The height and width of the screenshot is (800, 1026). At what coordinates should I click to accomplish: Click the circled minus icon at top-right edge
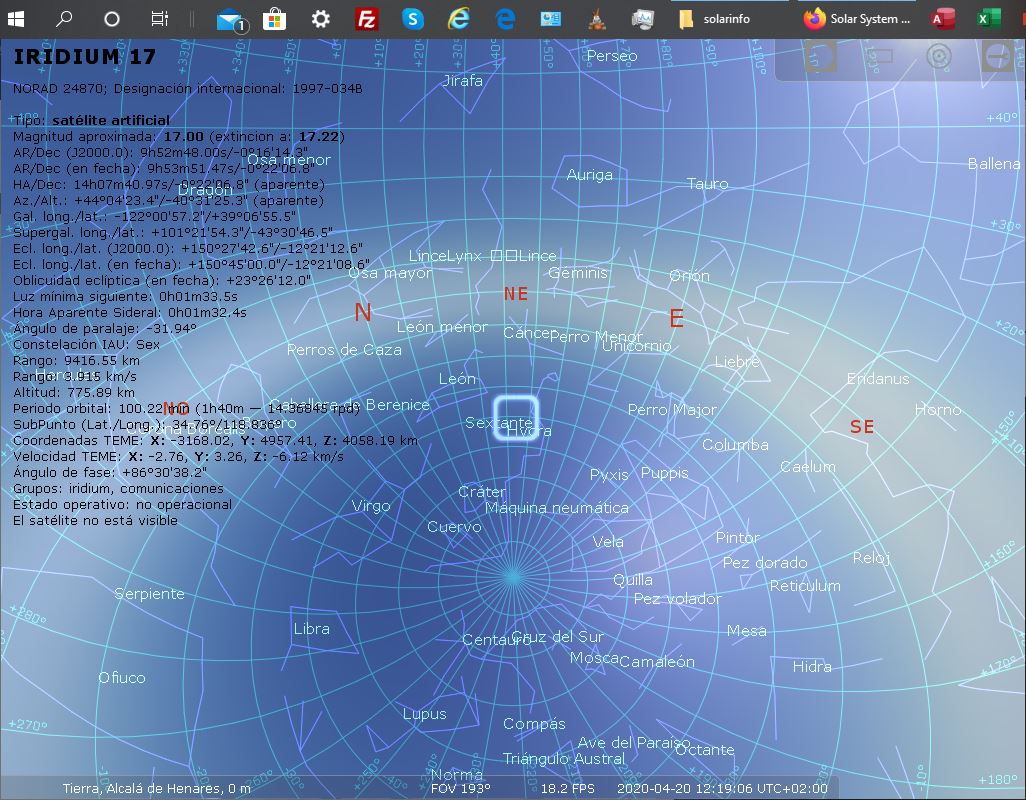coord(999,57)
